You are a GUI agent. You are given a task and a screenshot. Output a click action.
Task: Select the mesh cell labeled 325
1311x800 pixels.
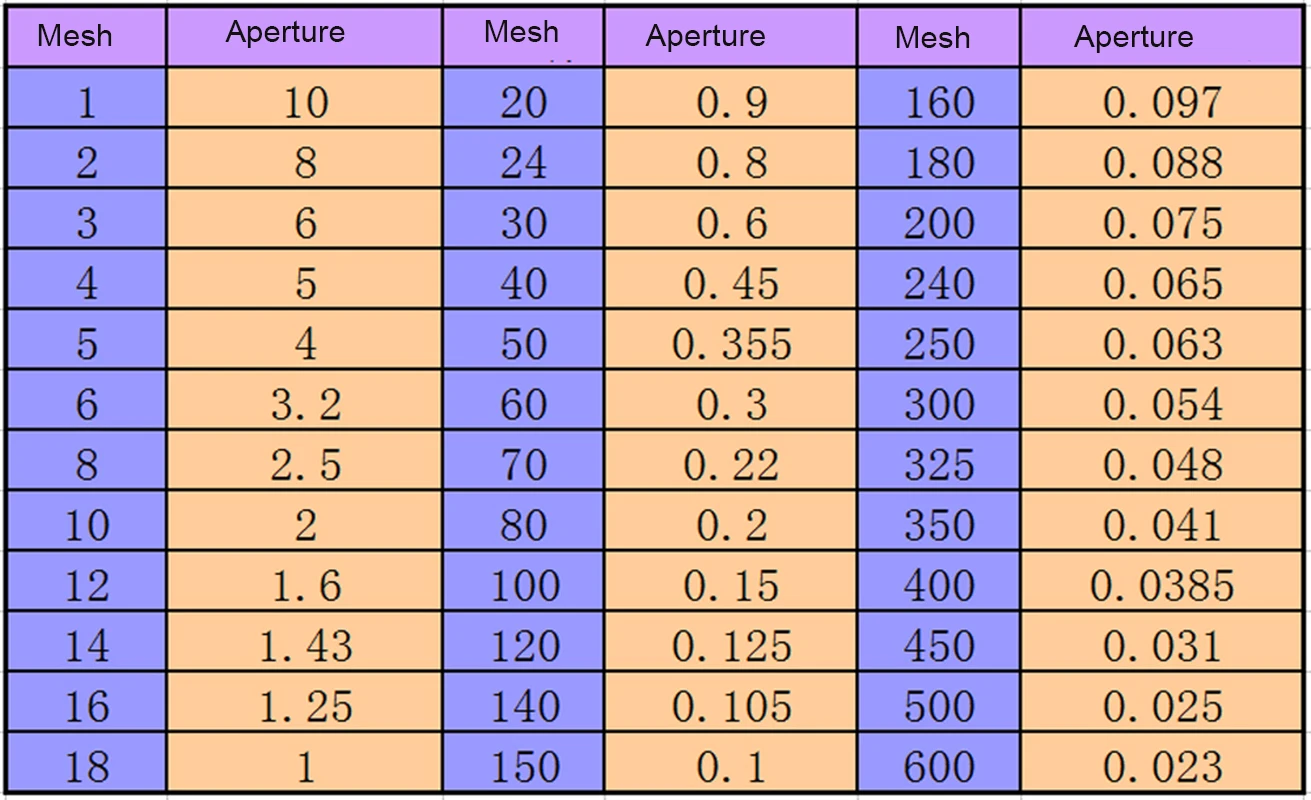pyautogui.click(x=938, y=465)
